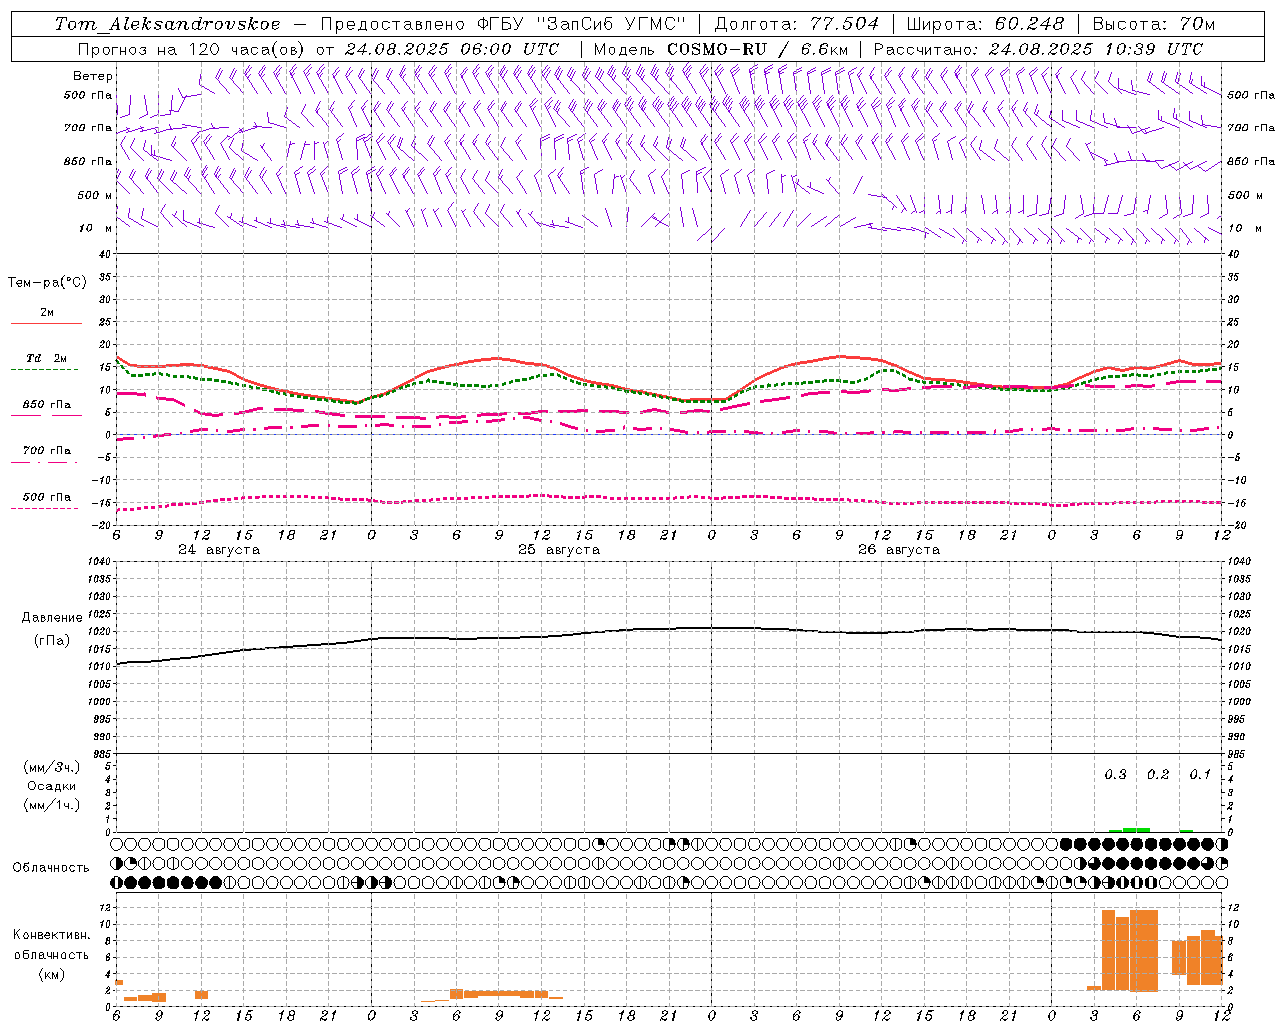Select the 'Тем-ра(°C)' temperature axis label
The height and width of the screenshot is (1024, 1280).
tap(47, 283)
